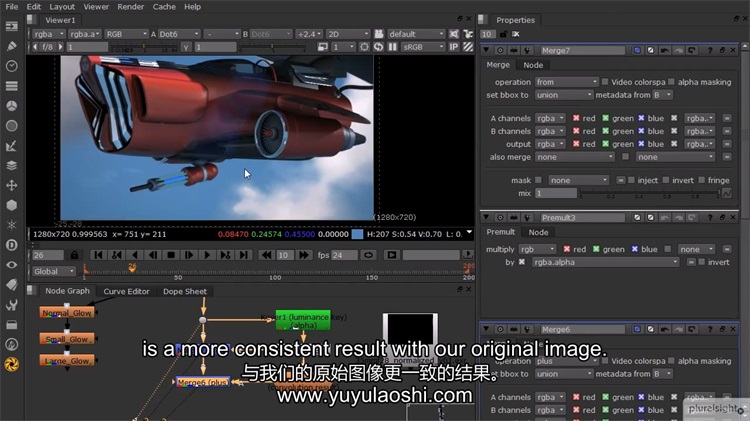This screenshot has width=750, height=421.
Task: Open the 3D tools cube icon
Action: [x=11, y=205]
